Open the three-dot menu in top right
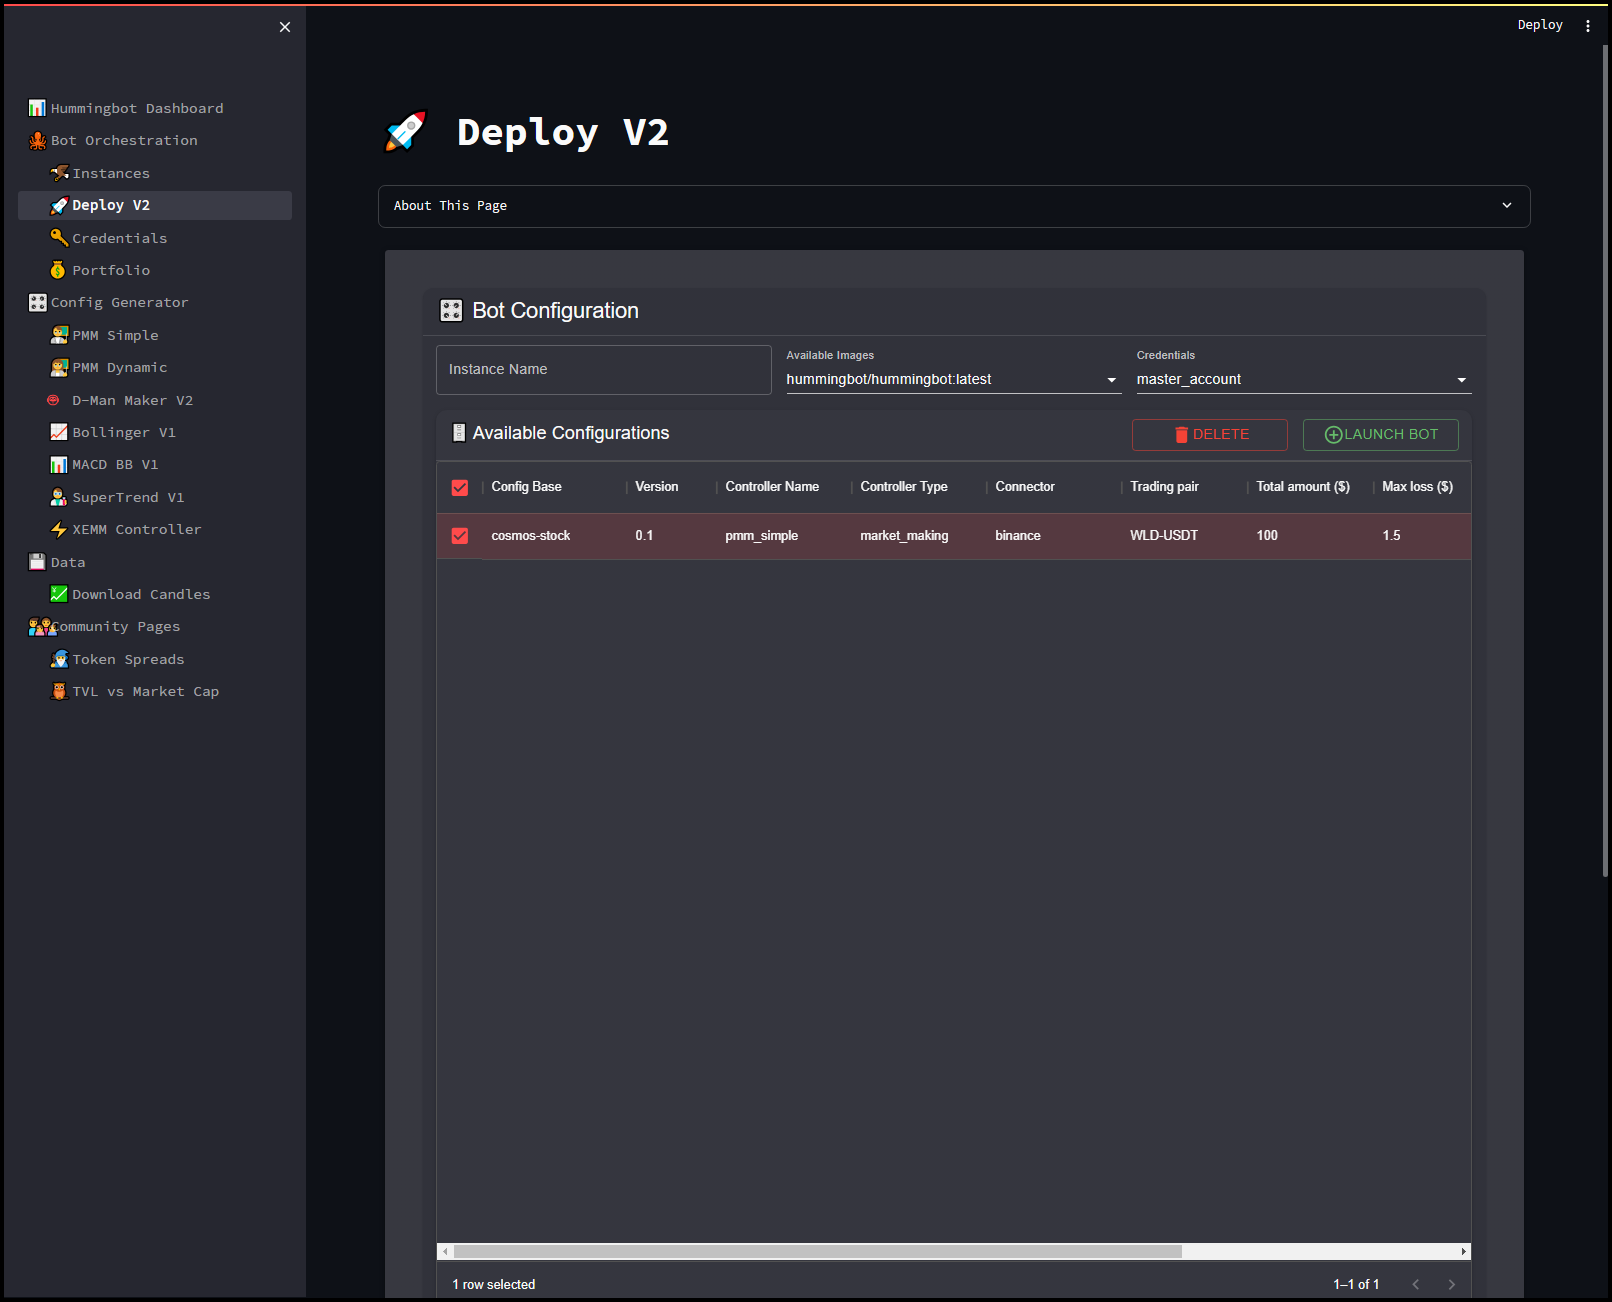Viewport: 1612px width, 1302px height. [1587, 26]
